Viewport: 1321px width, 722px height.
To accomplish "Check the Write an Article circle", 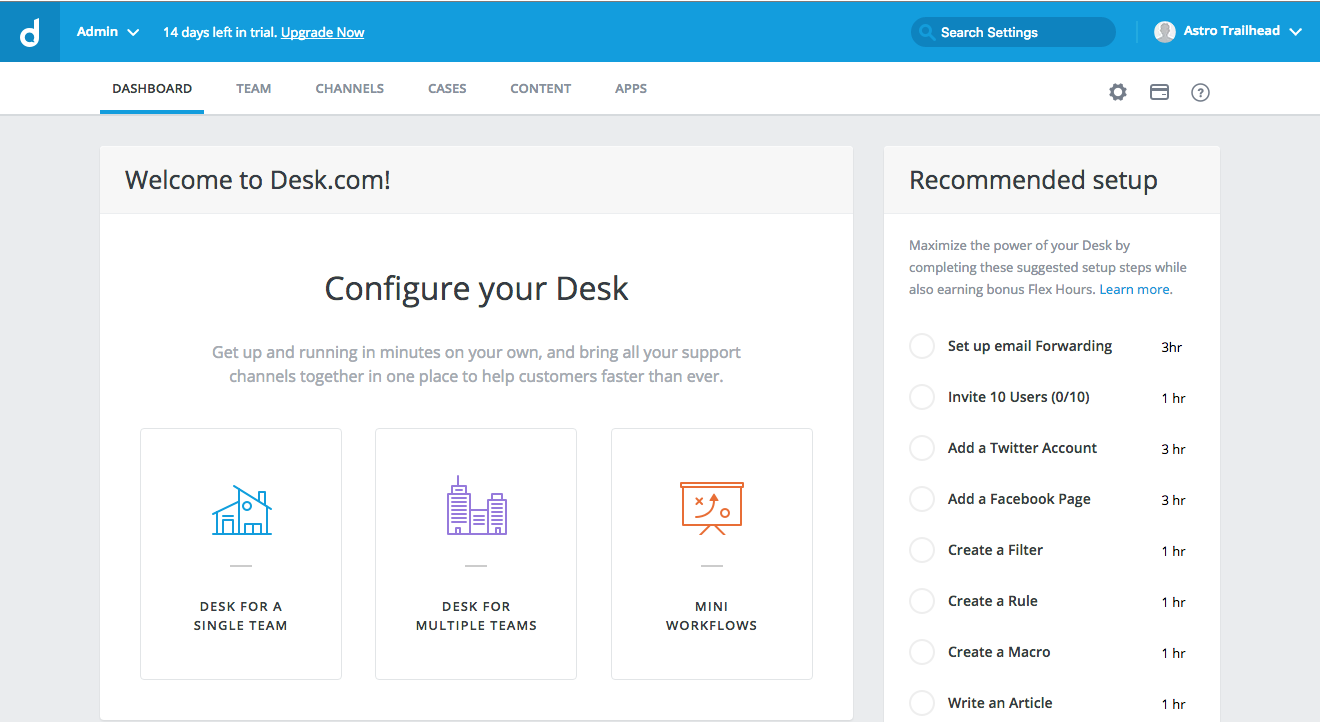I will click(922, 703).
